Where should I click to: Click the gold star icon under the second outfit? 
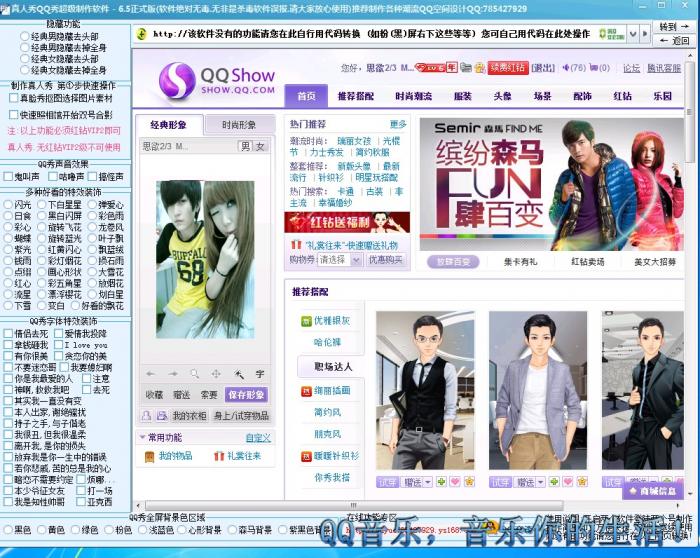[x=582, y=482]
